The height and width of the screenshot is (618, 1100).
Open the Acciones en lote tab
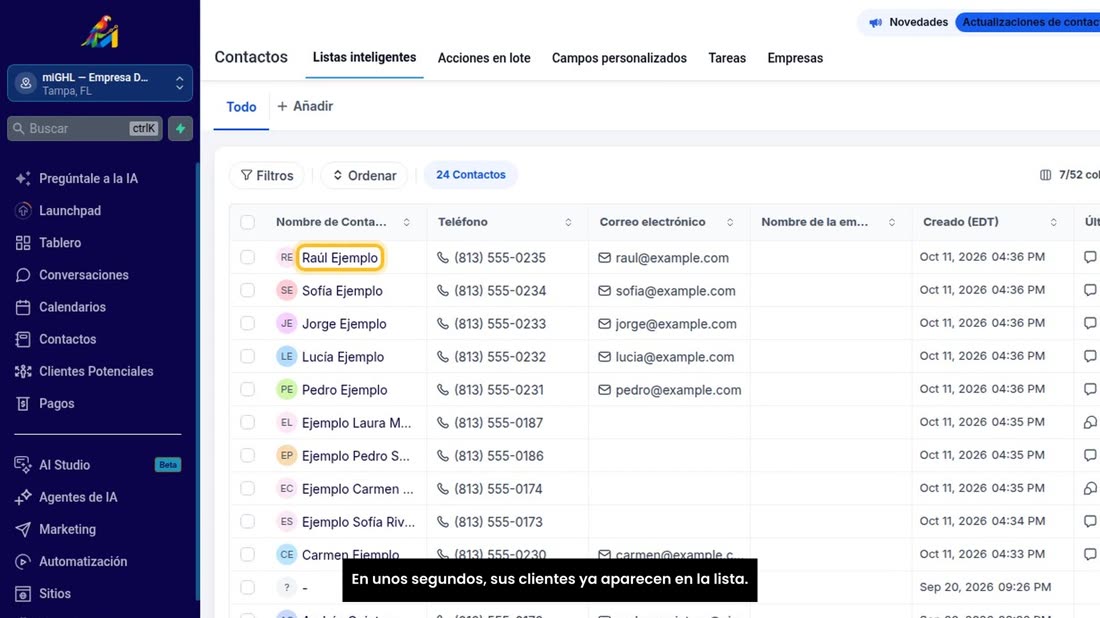(484, 58)
